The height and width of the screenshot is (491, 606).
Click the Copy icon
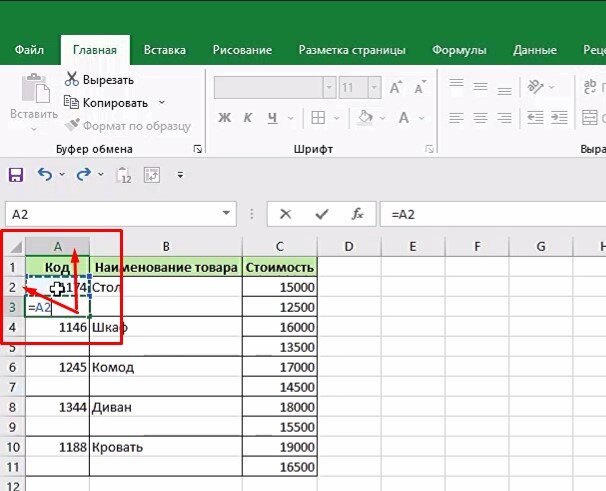coord(71,102)
